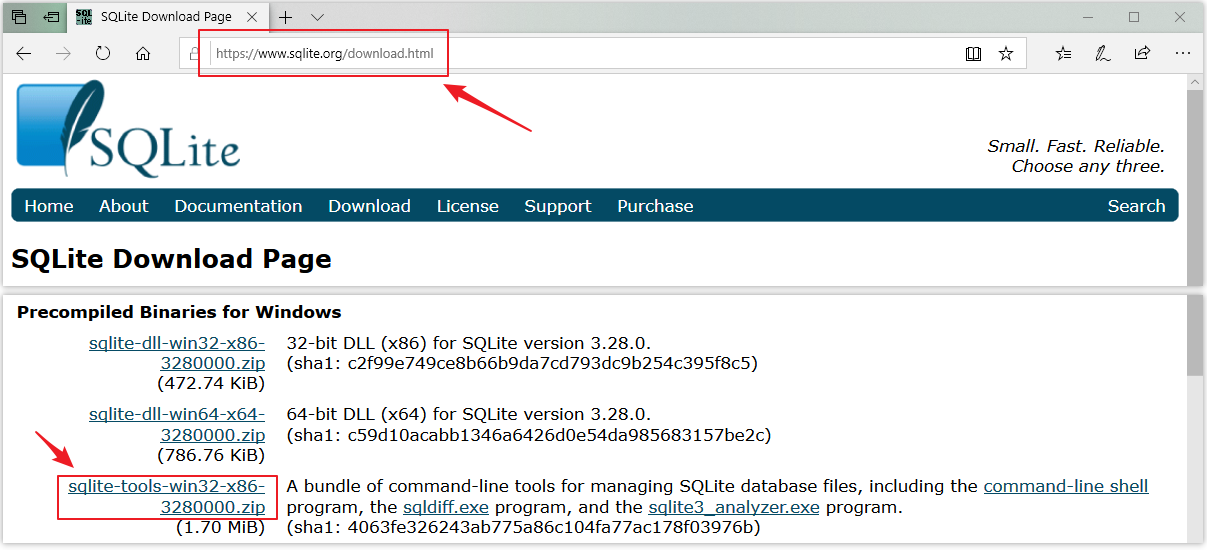
Task: Click the add notes pen icon
Action: click(1102, 54)
